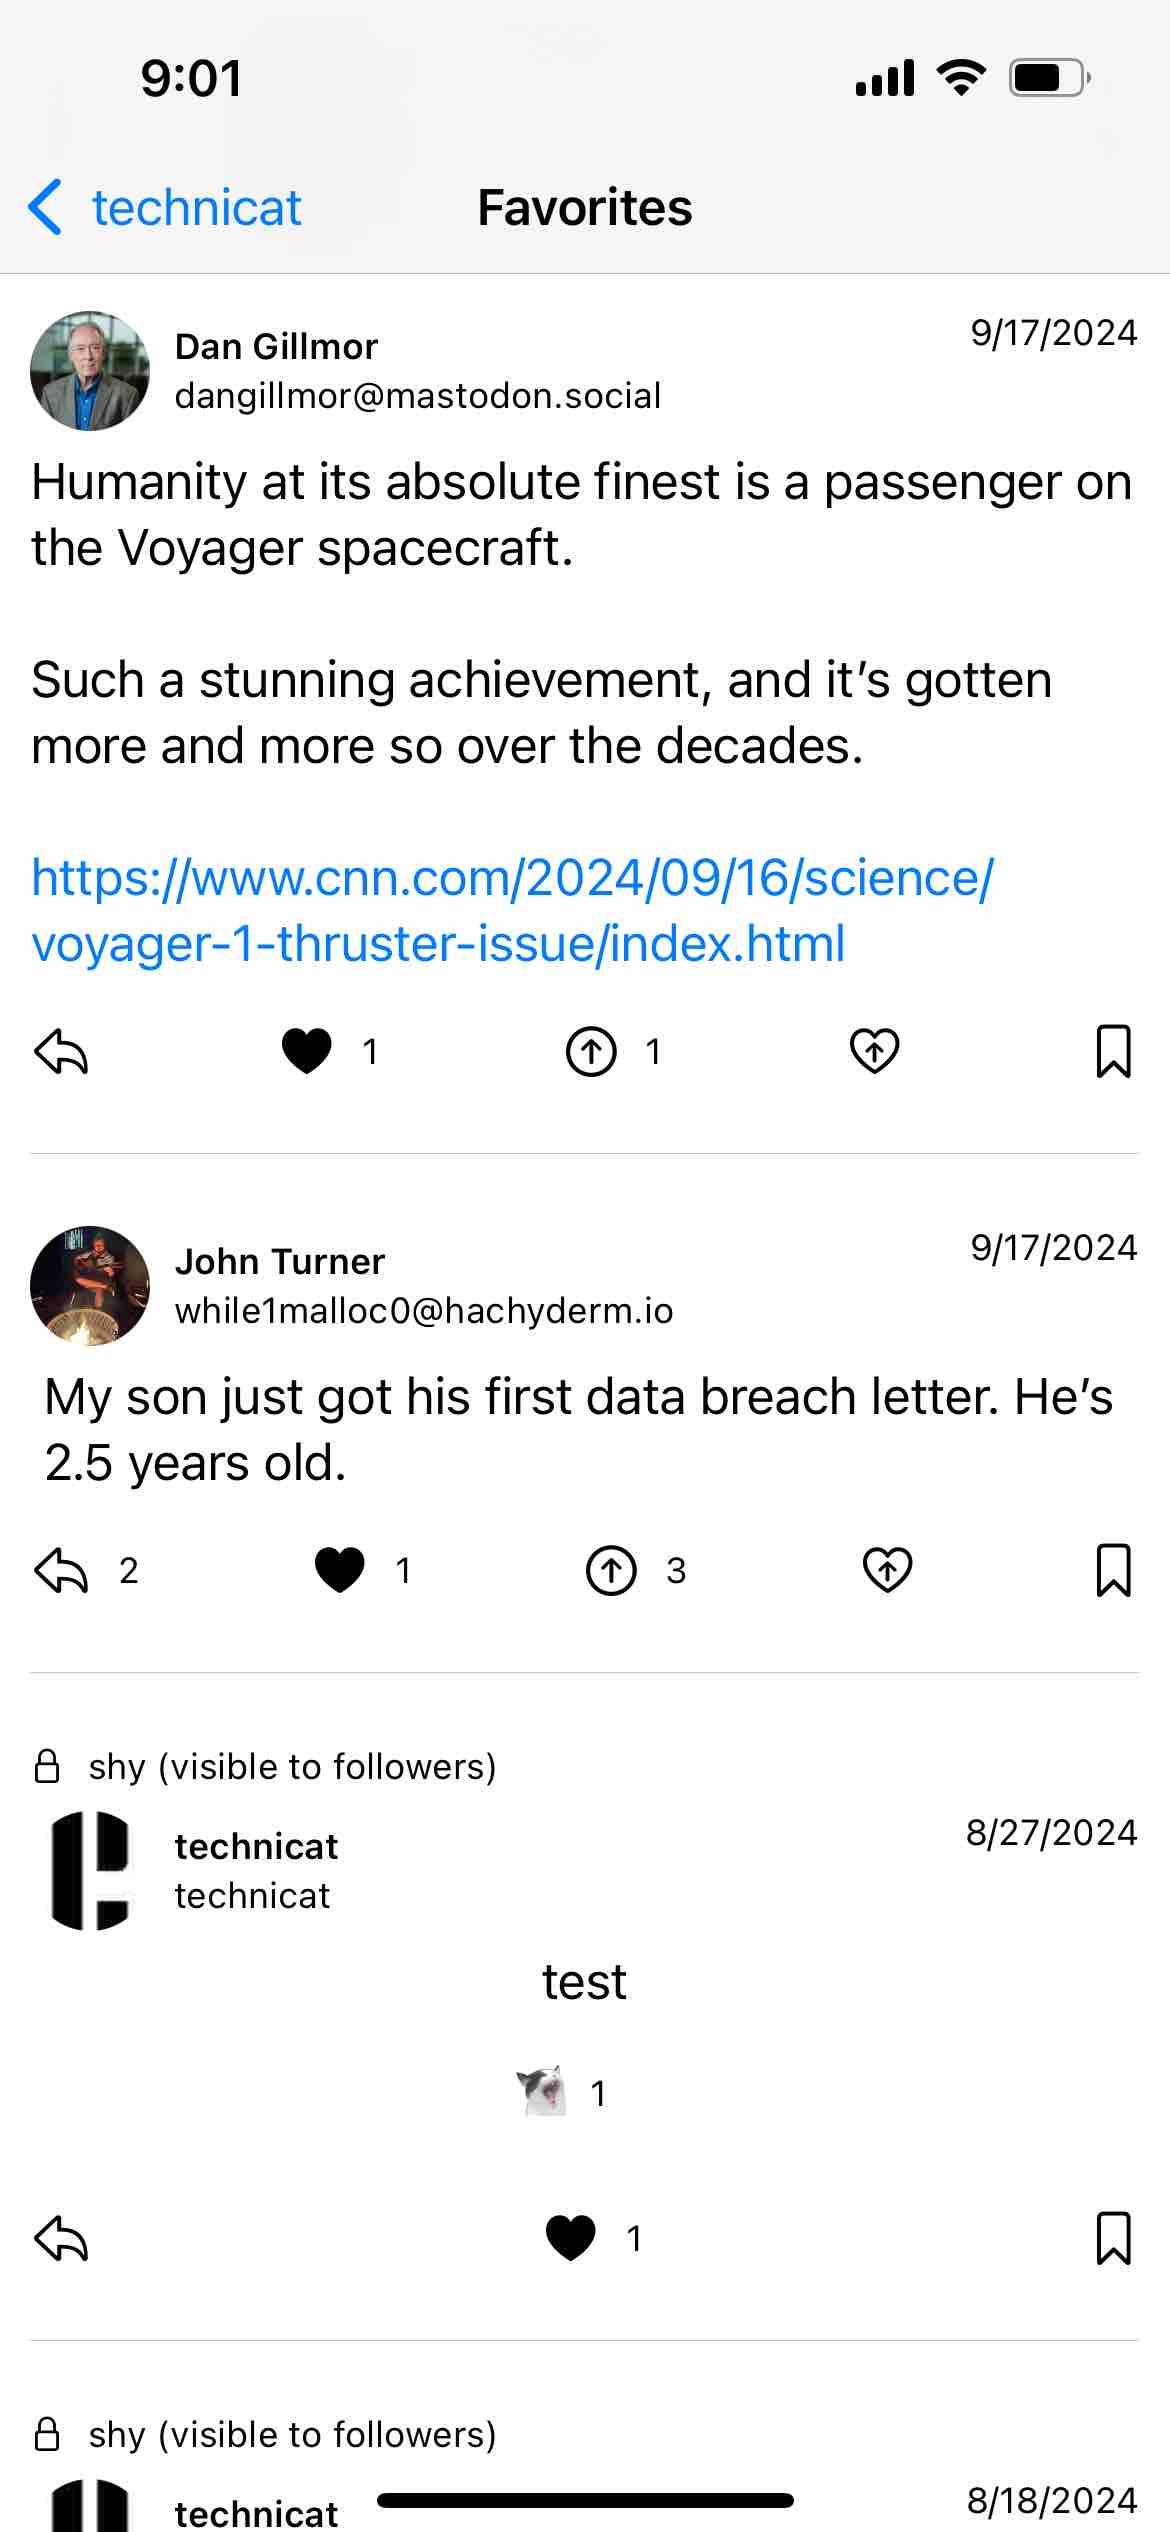Reply to John Turner's data breach post

[62, 1570]
